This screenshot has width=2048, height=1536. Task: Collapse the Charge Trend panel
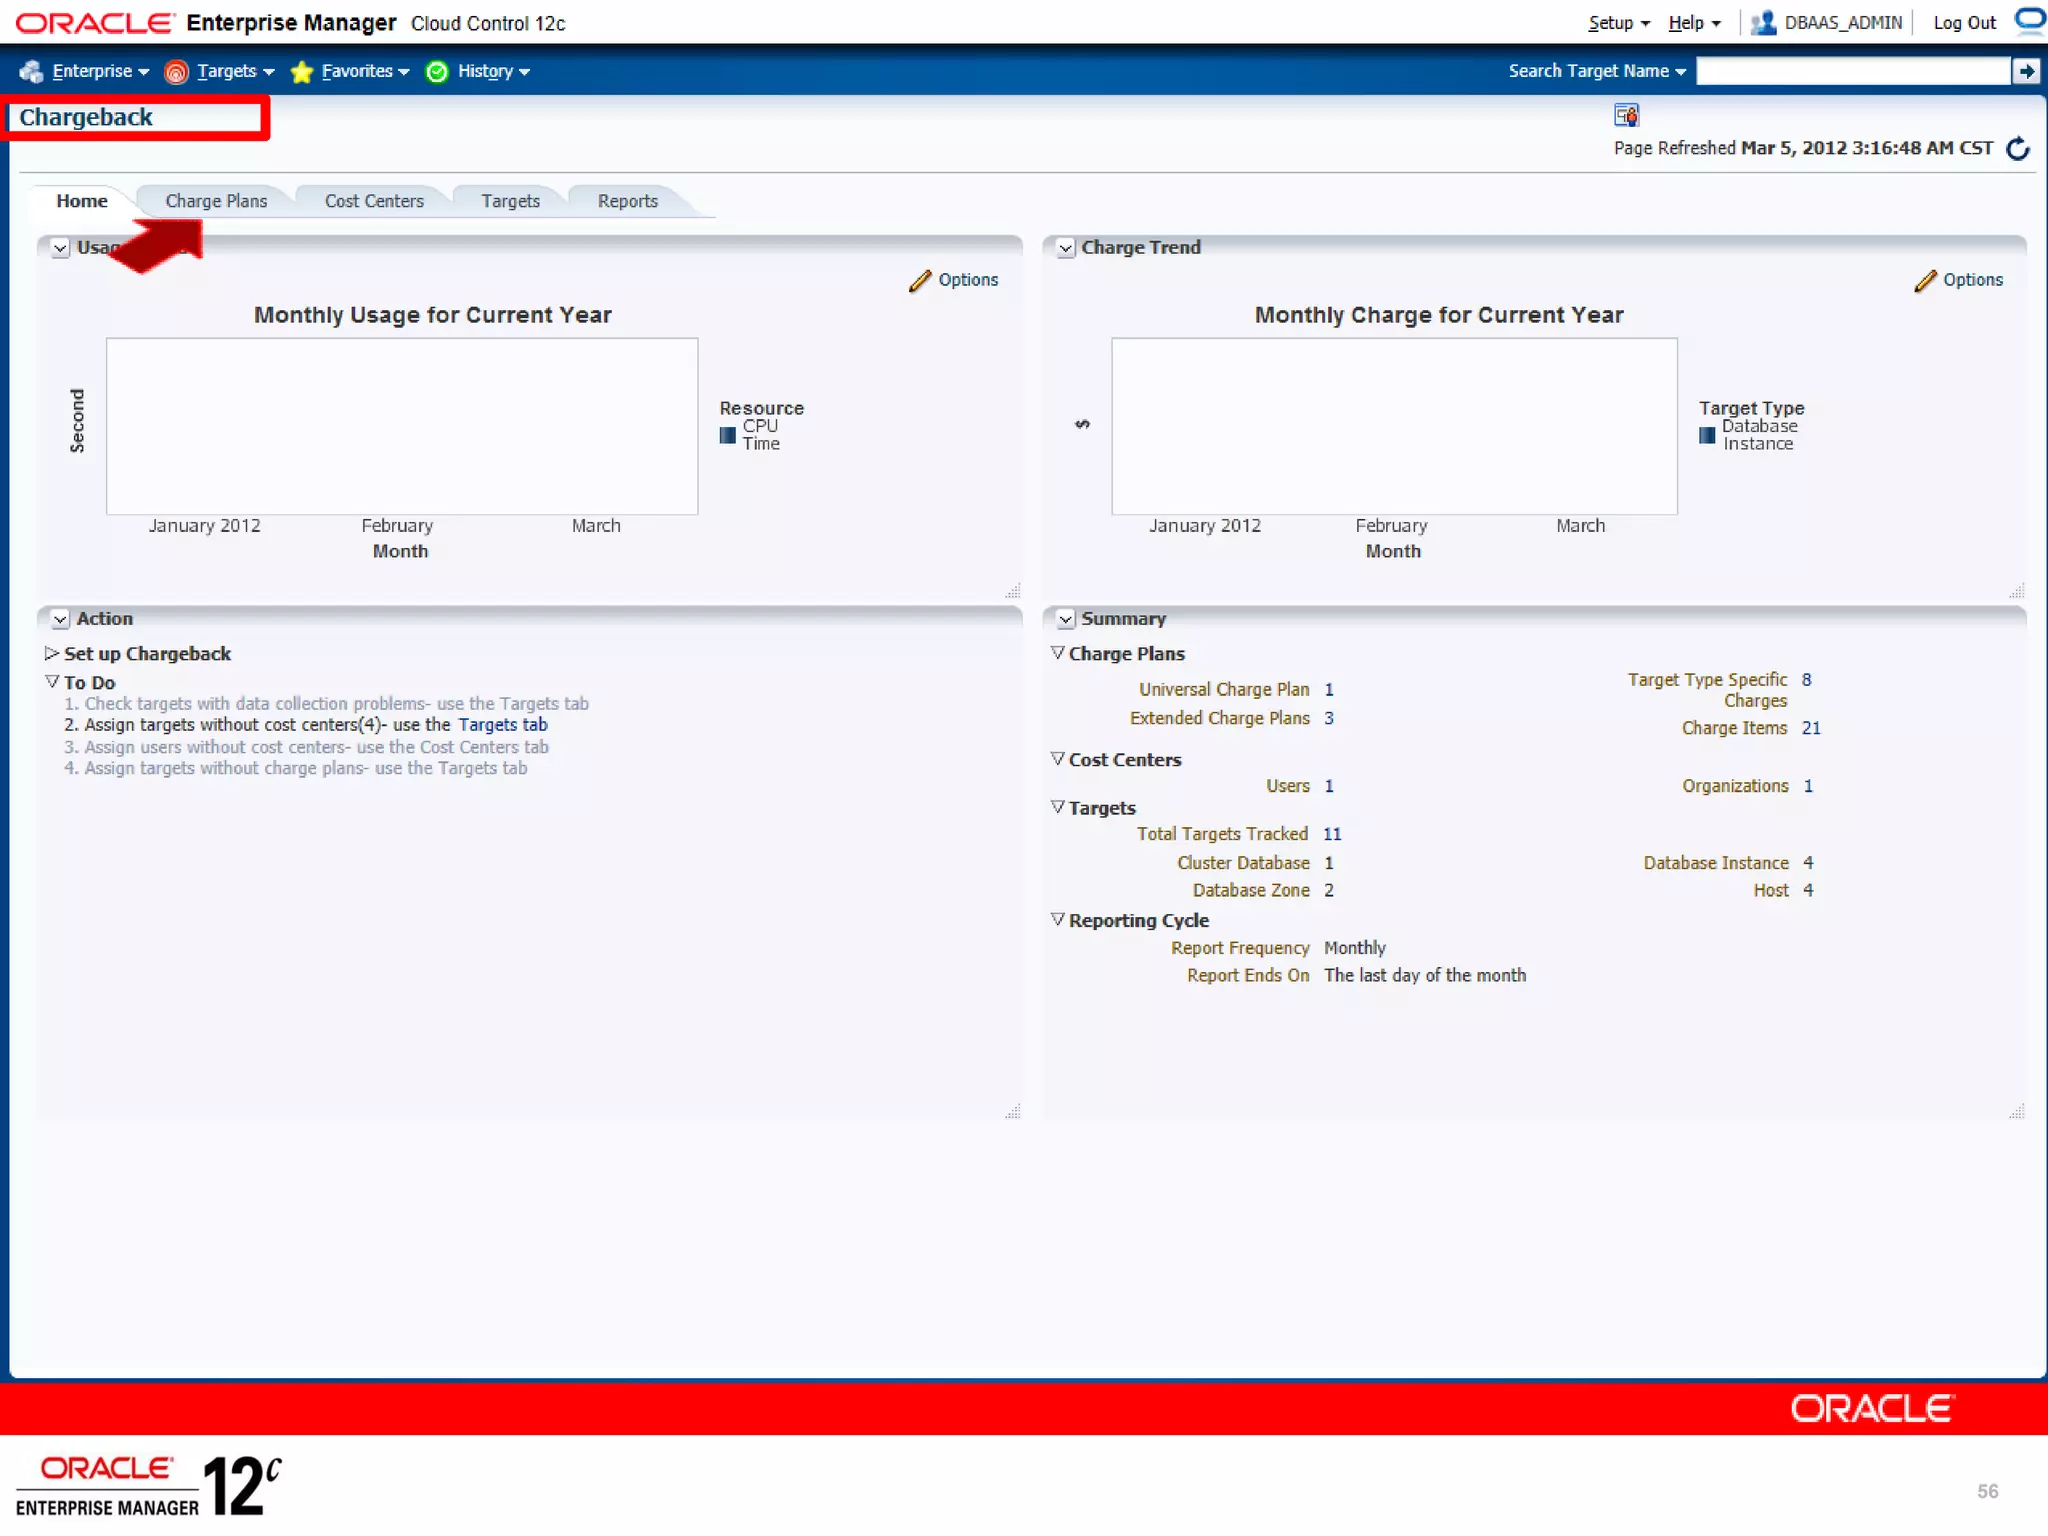pyautogui.click(x=1066, y=248)
